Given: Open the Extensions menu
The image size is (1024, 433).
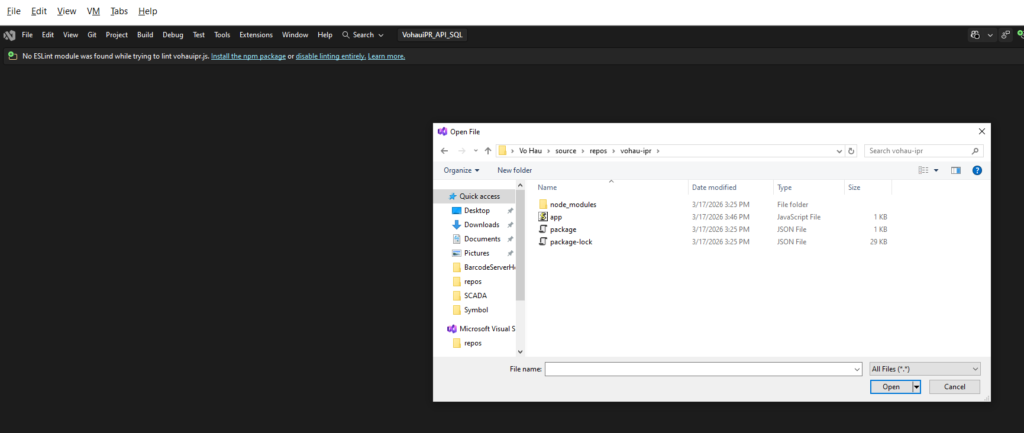Looking at the screenshot, I should (256, 35).
